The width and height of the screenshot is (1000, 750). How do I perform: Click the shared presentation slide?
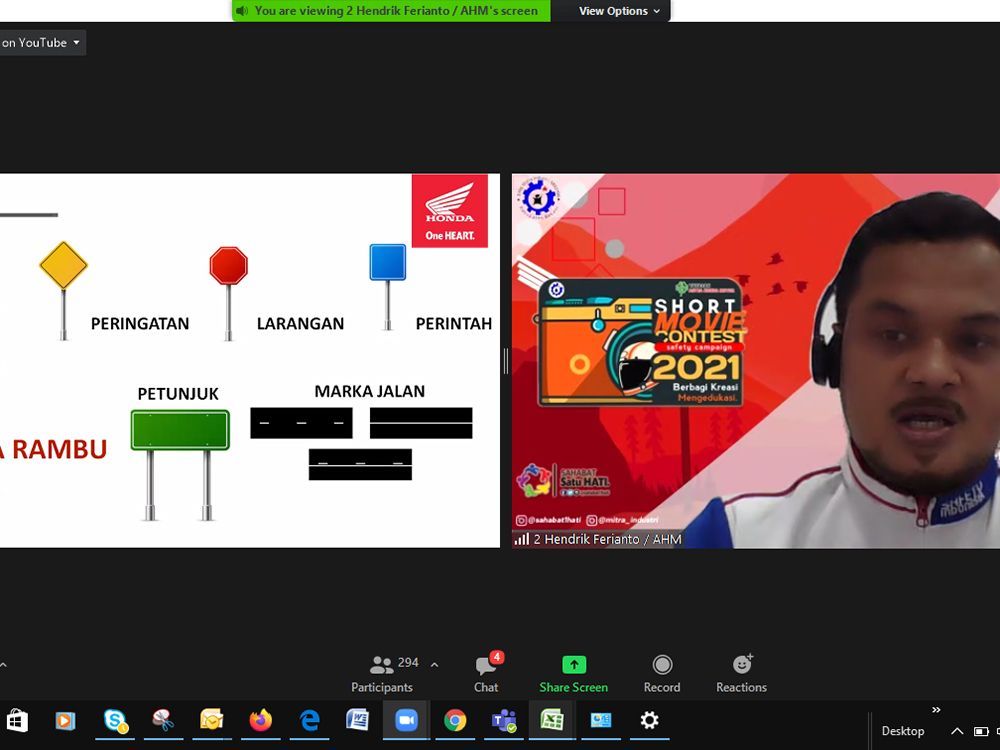pos(249,360)
